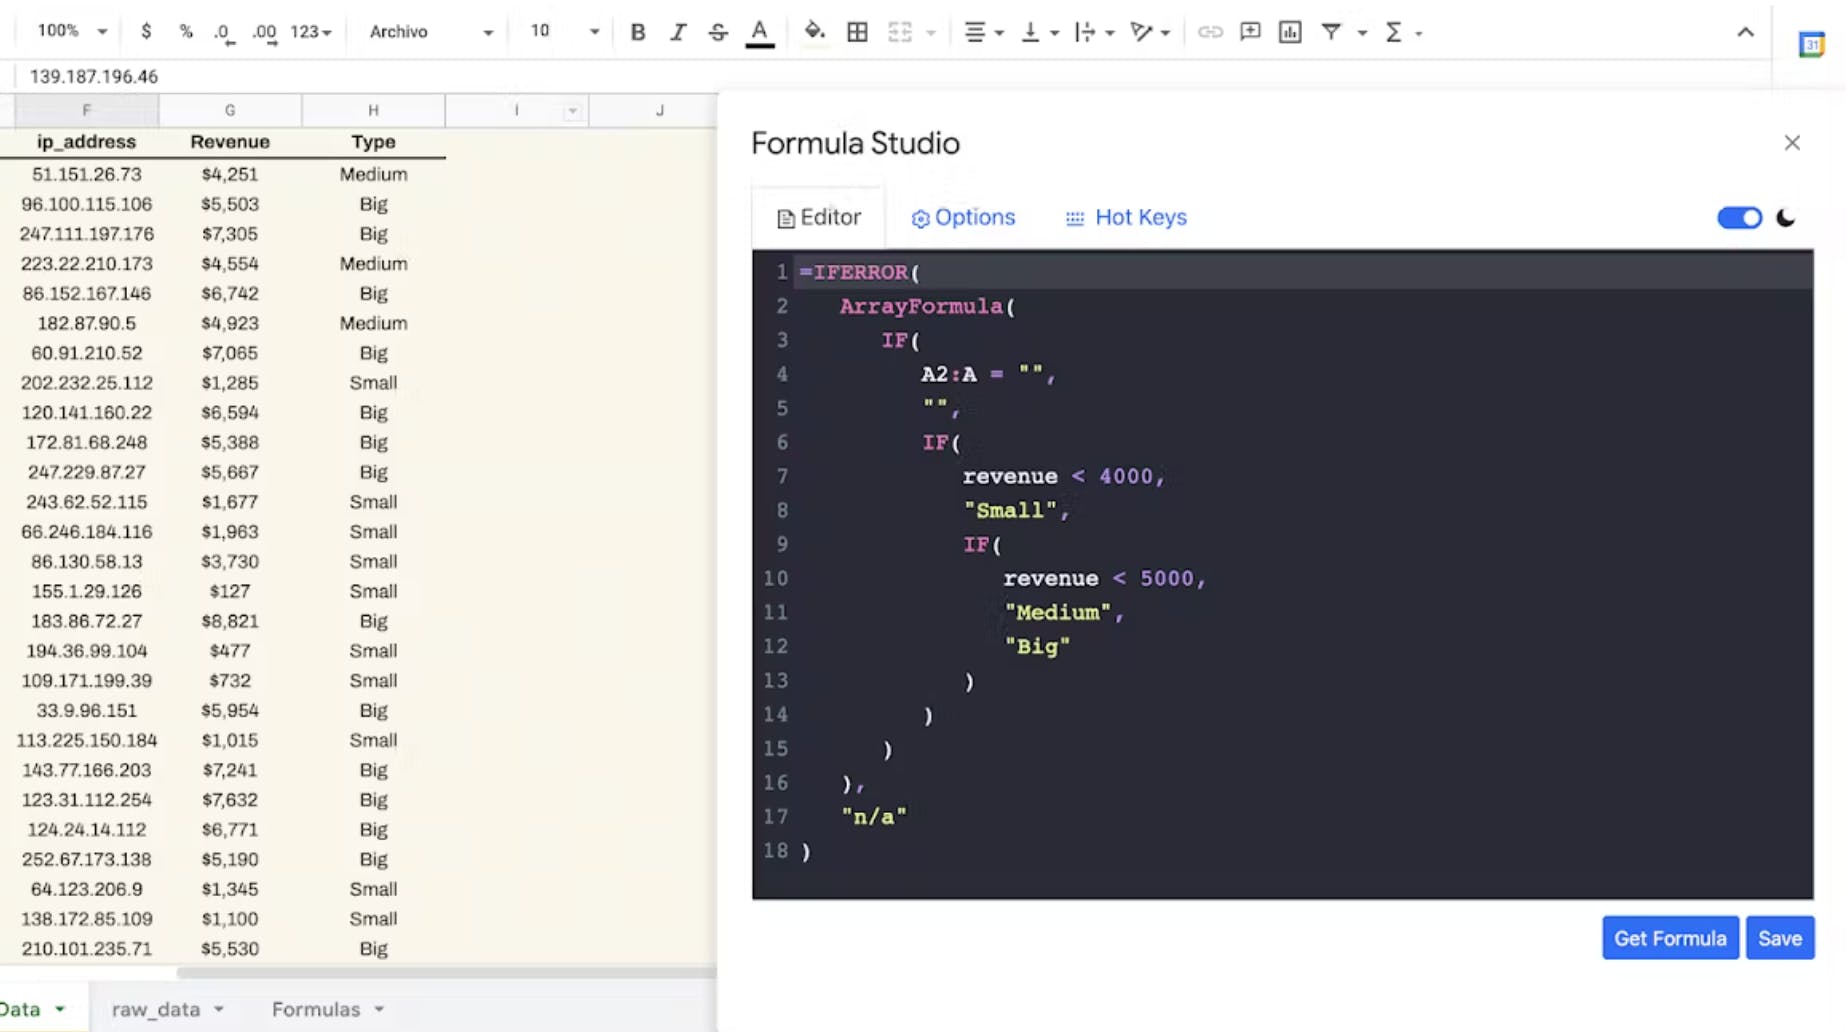
Task: Switch to Formulas sheet
Action: [x=316, y=1009]
